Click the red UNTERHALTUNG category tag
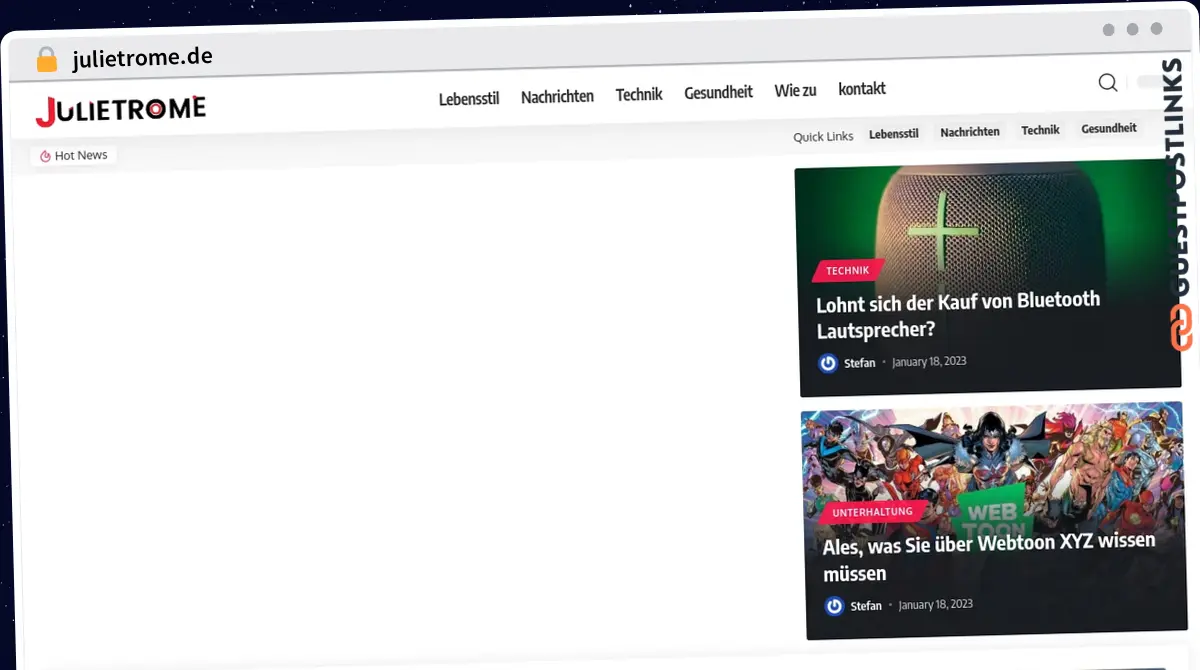This screenshot has width=1200, height=670. coord(872,512)
